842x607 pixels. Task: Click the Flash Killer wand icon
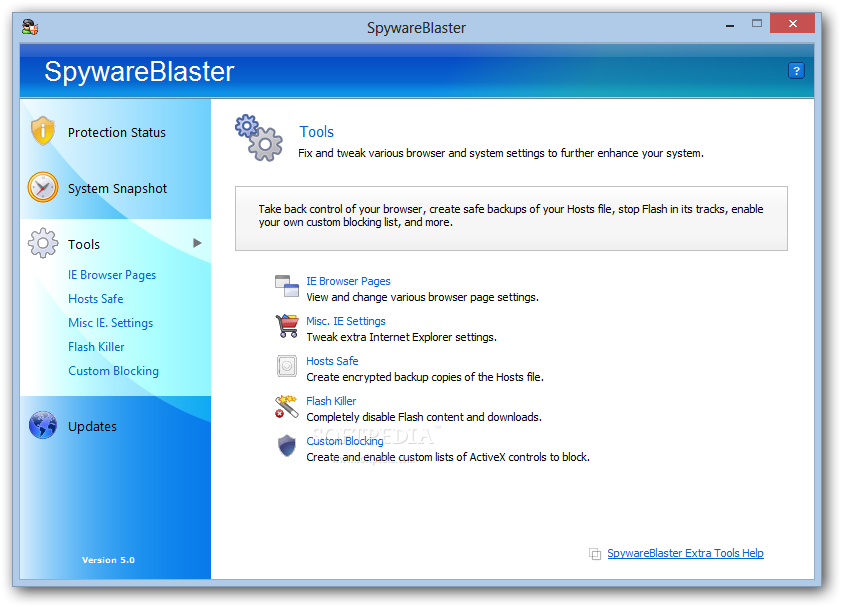287,406
